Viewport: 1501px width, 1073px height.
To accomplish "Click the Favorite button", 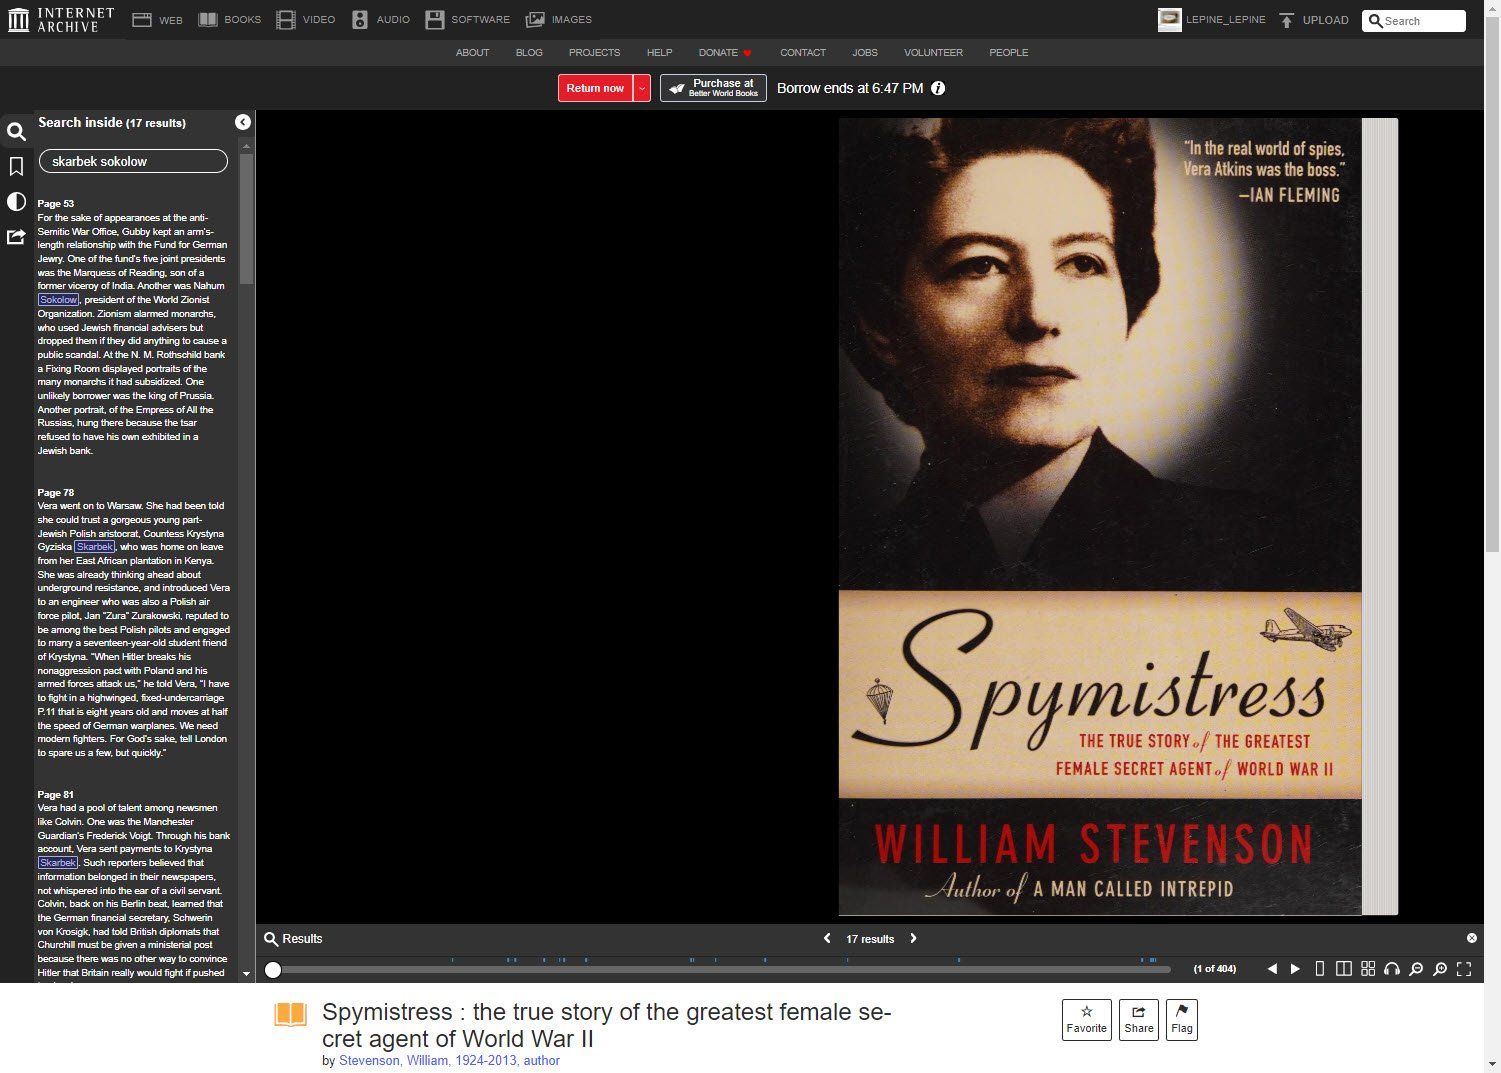I will (x=1087, y=1019).
